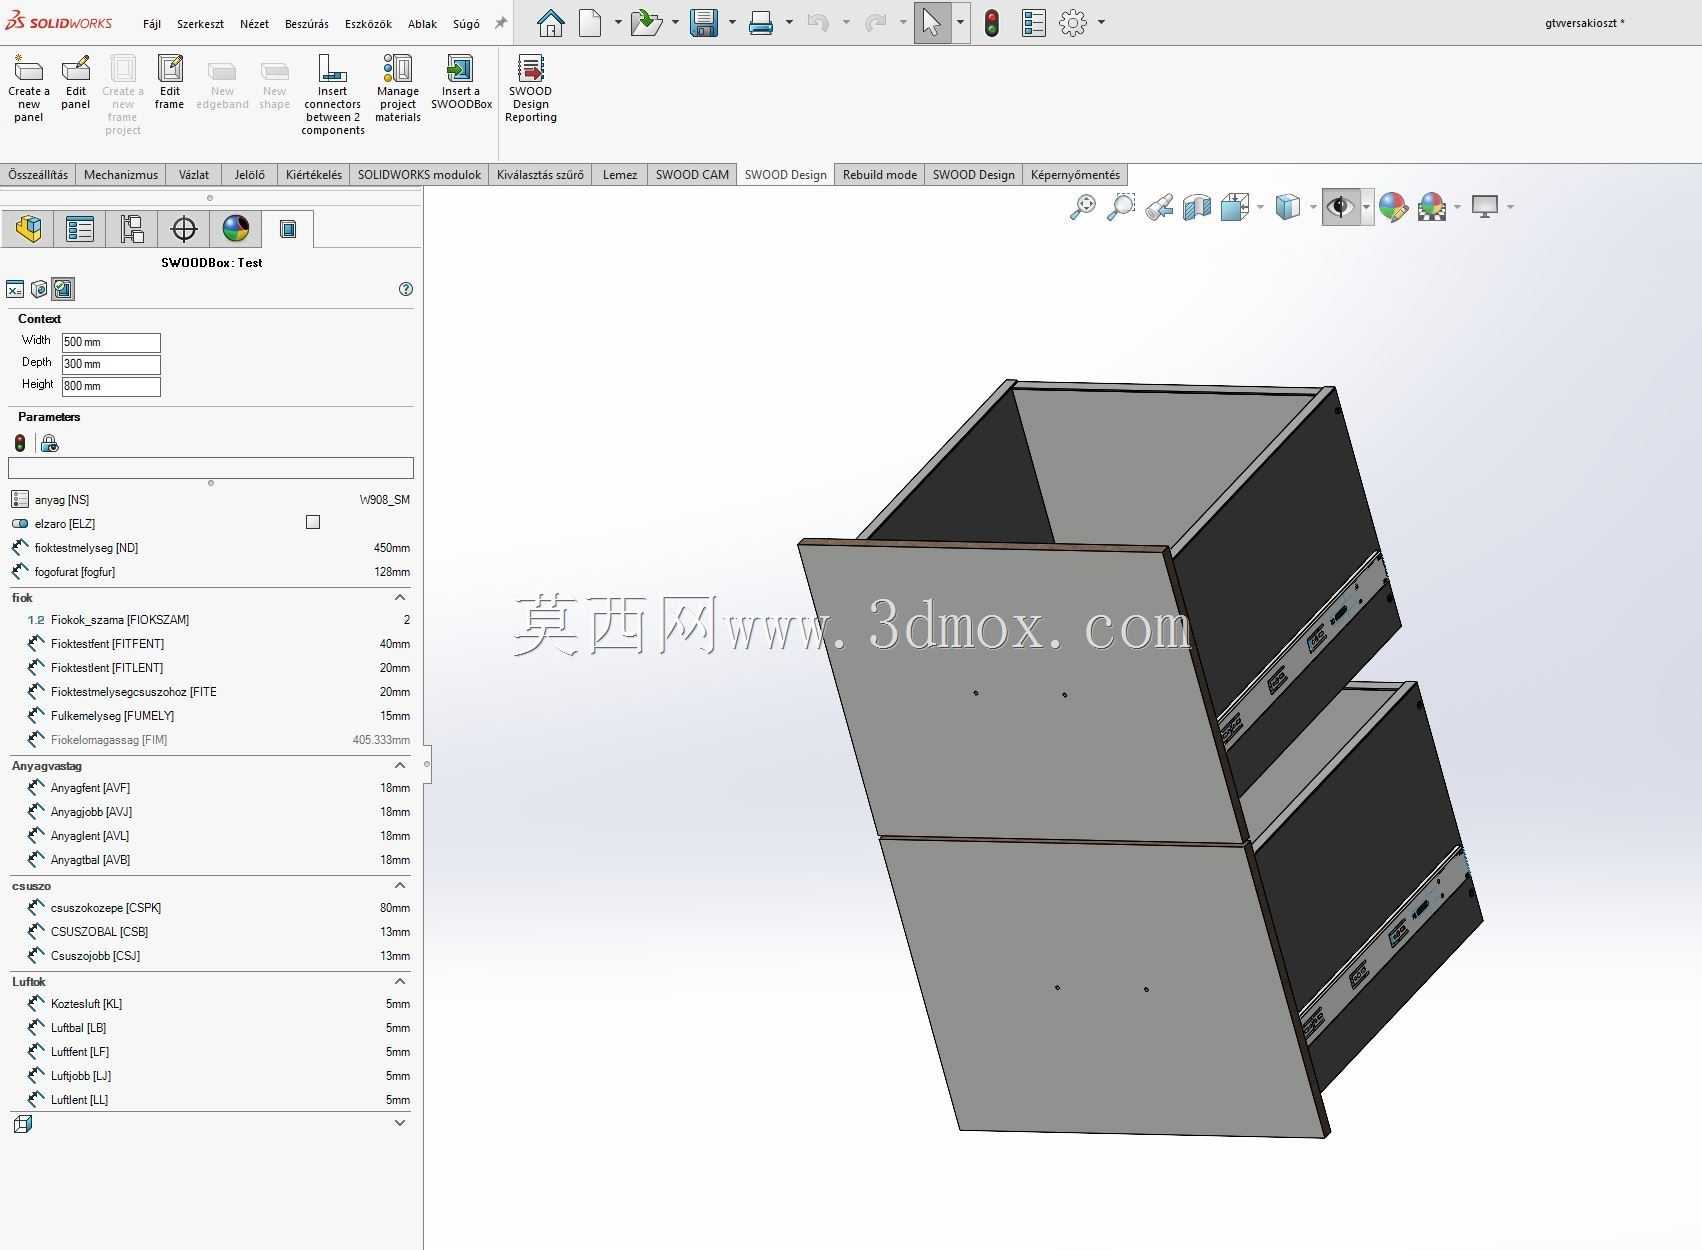Screen dimensions: 1702x1250
Task: Expand the bottom box section chevron
Action: [x=400, y=1123]
